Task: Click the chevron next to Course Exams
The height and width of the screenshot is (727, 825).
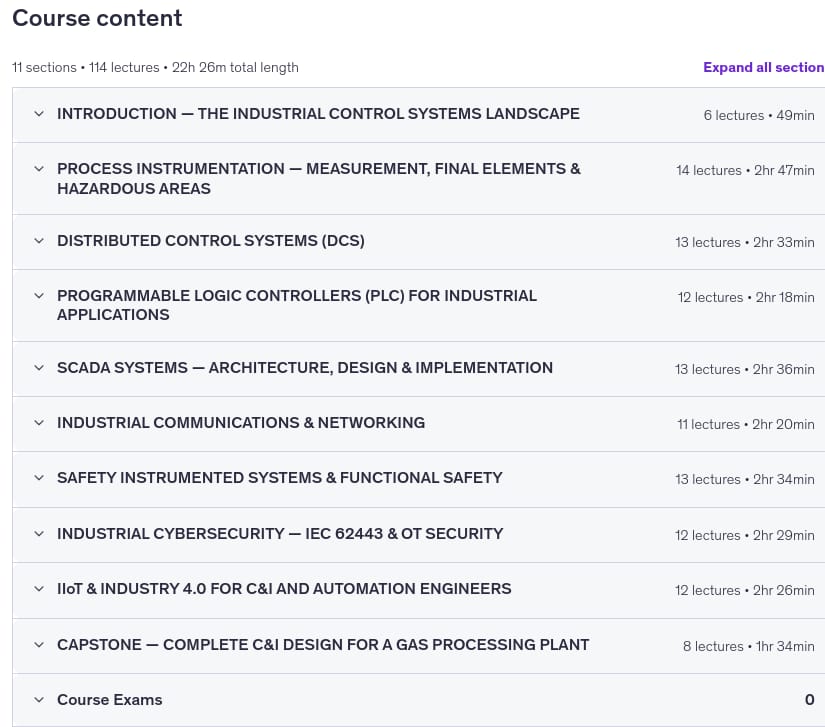Action: 39,700
